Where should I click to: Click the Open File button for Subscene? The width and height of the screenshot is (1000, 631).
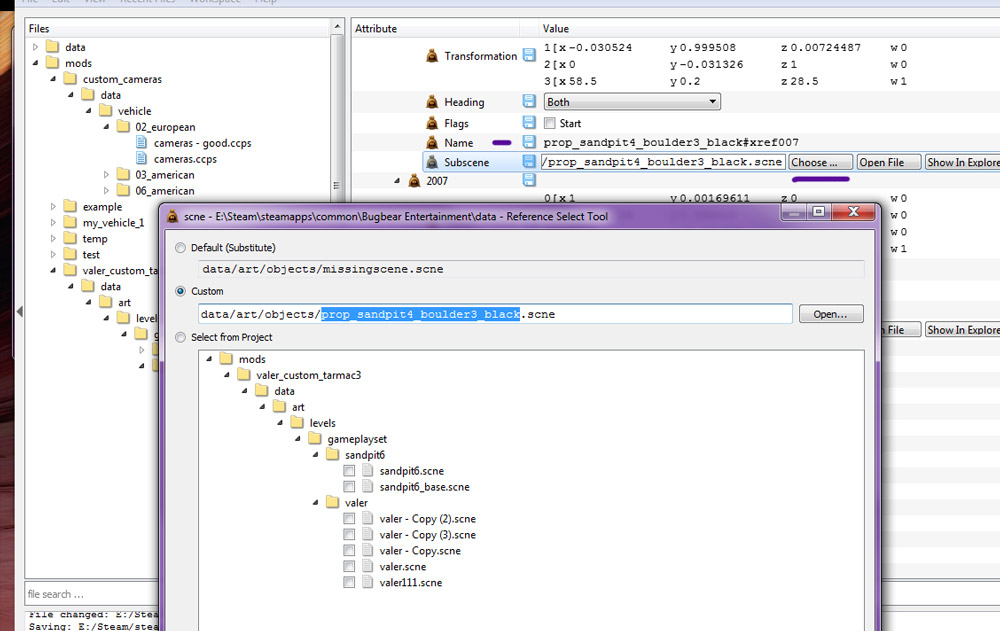tap(889, 162)
